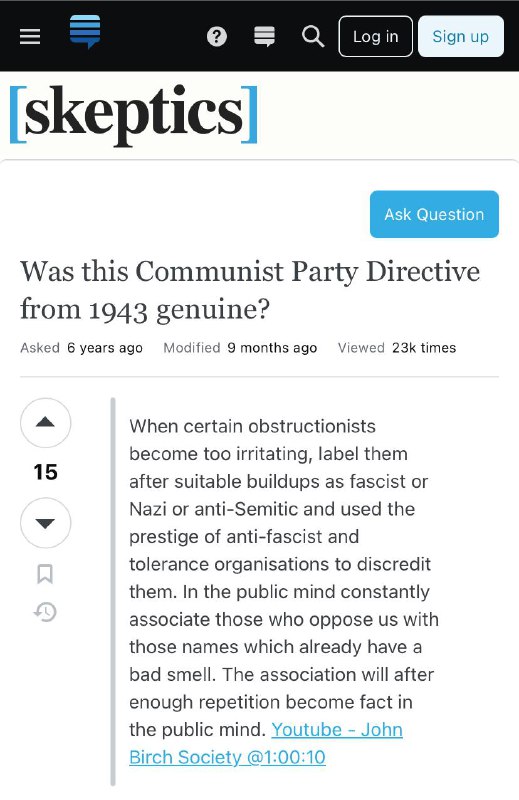
Task: Click the Asked 6 years ago timestamp
Action: coord(81,348)
